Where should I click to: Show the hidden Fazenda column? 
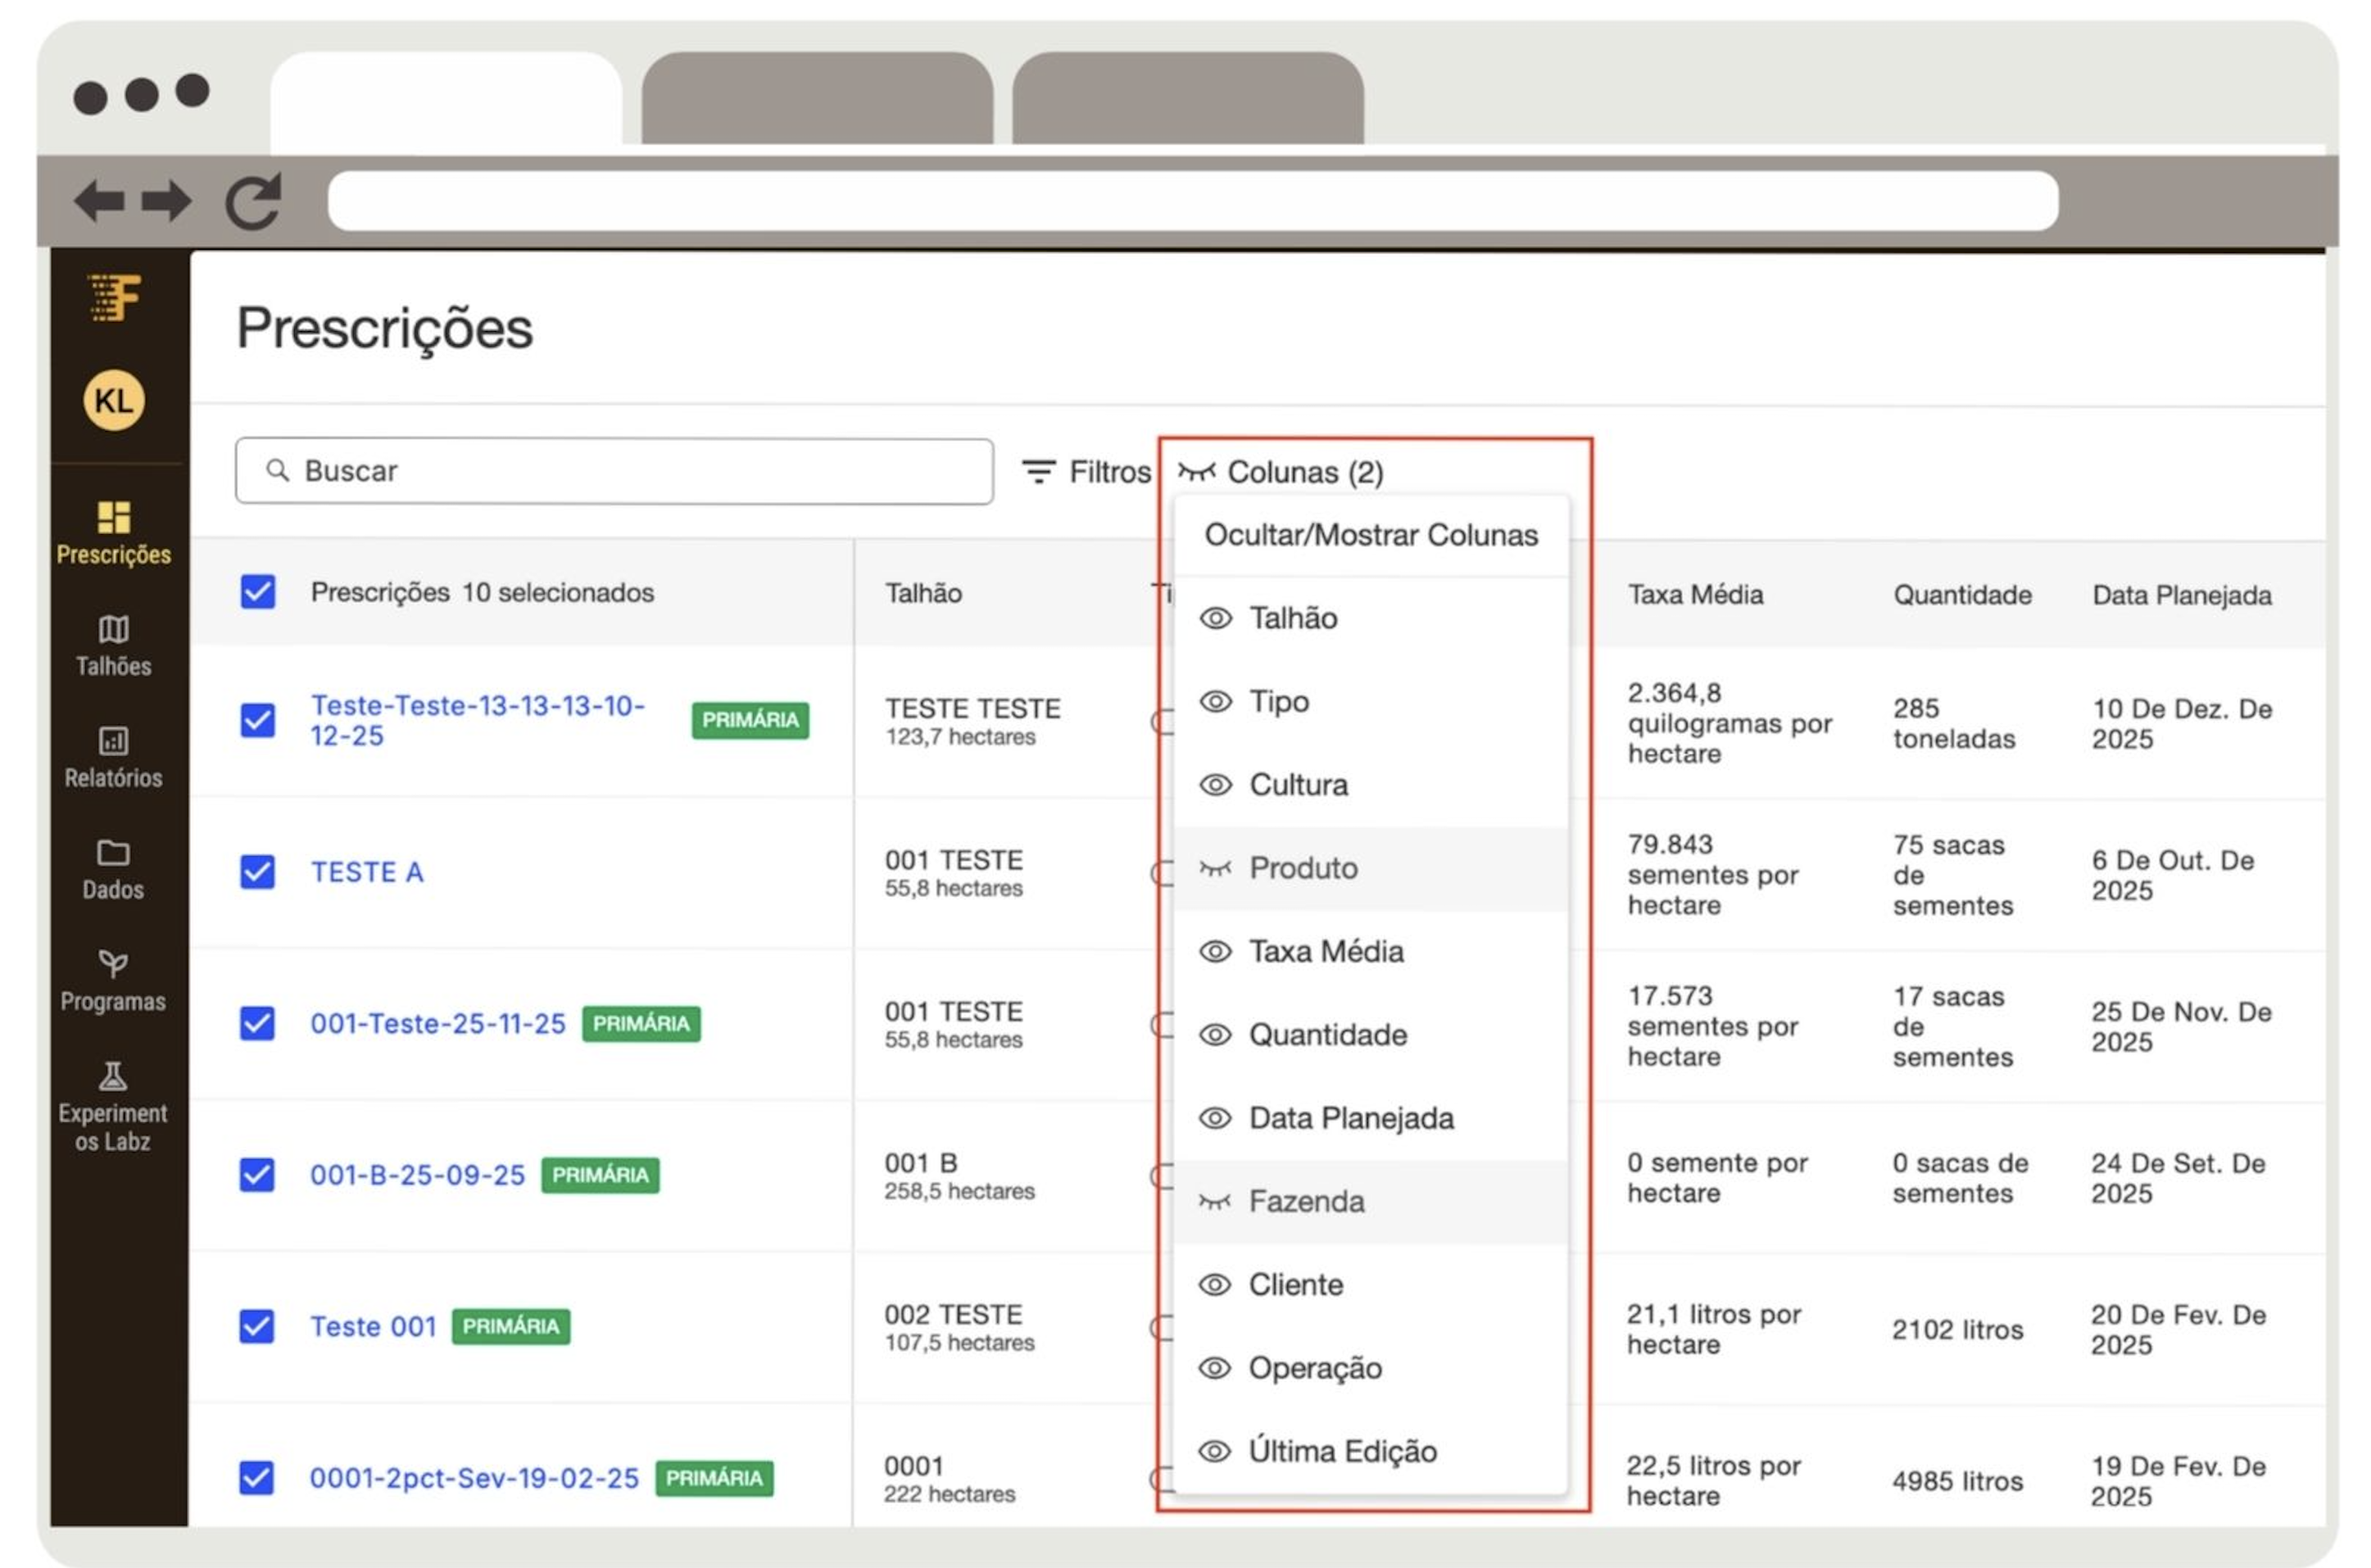tap(1214, 1201)
